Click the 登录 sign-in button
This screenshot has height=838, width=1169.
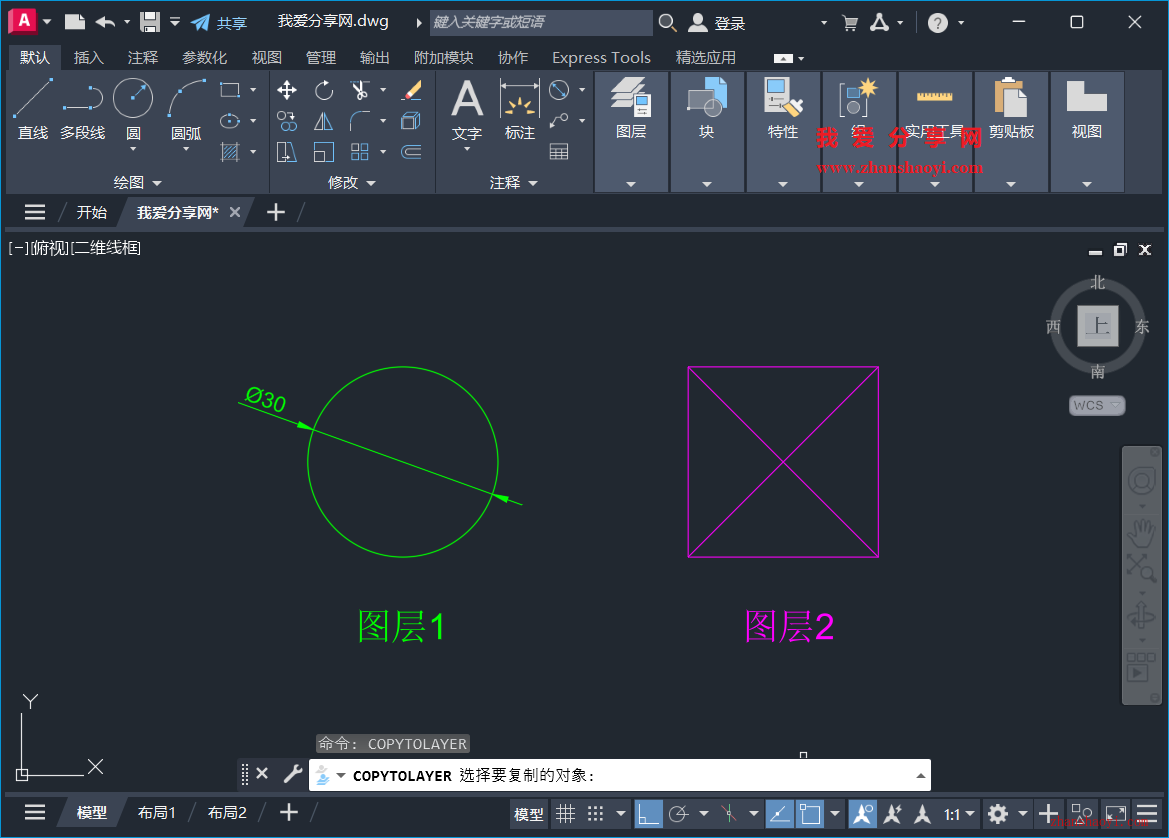point(716,23)
